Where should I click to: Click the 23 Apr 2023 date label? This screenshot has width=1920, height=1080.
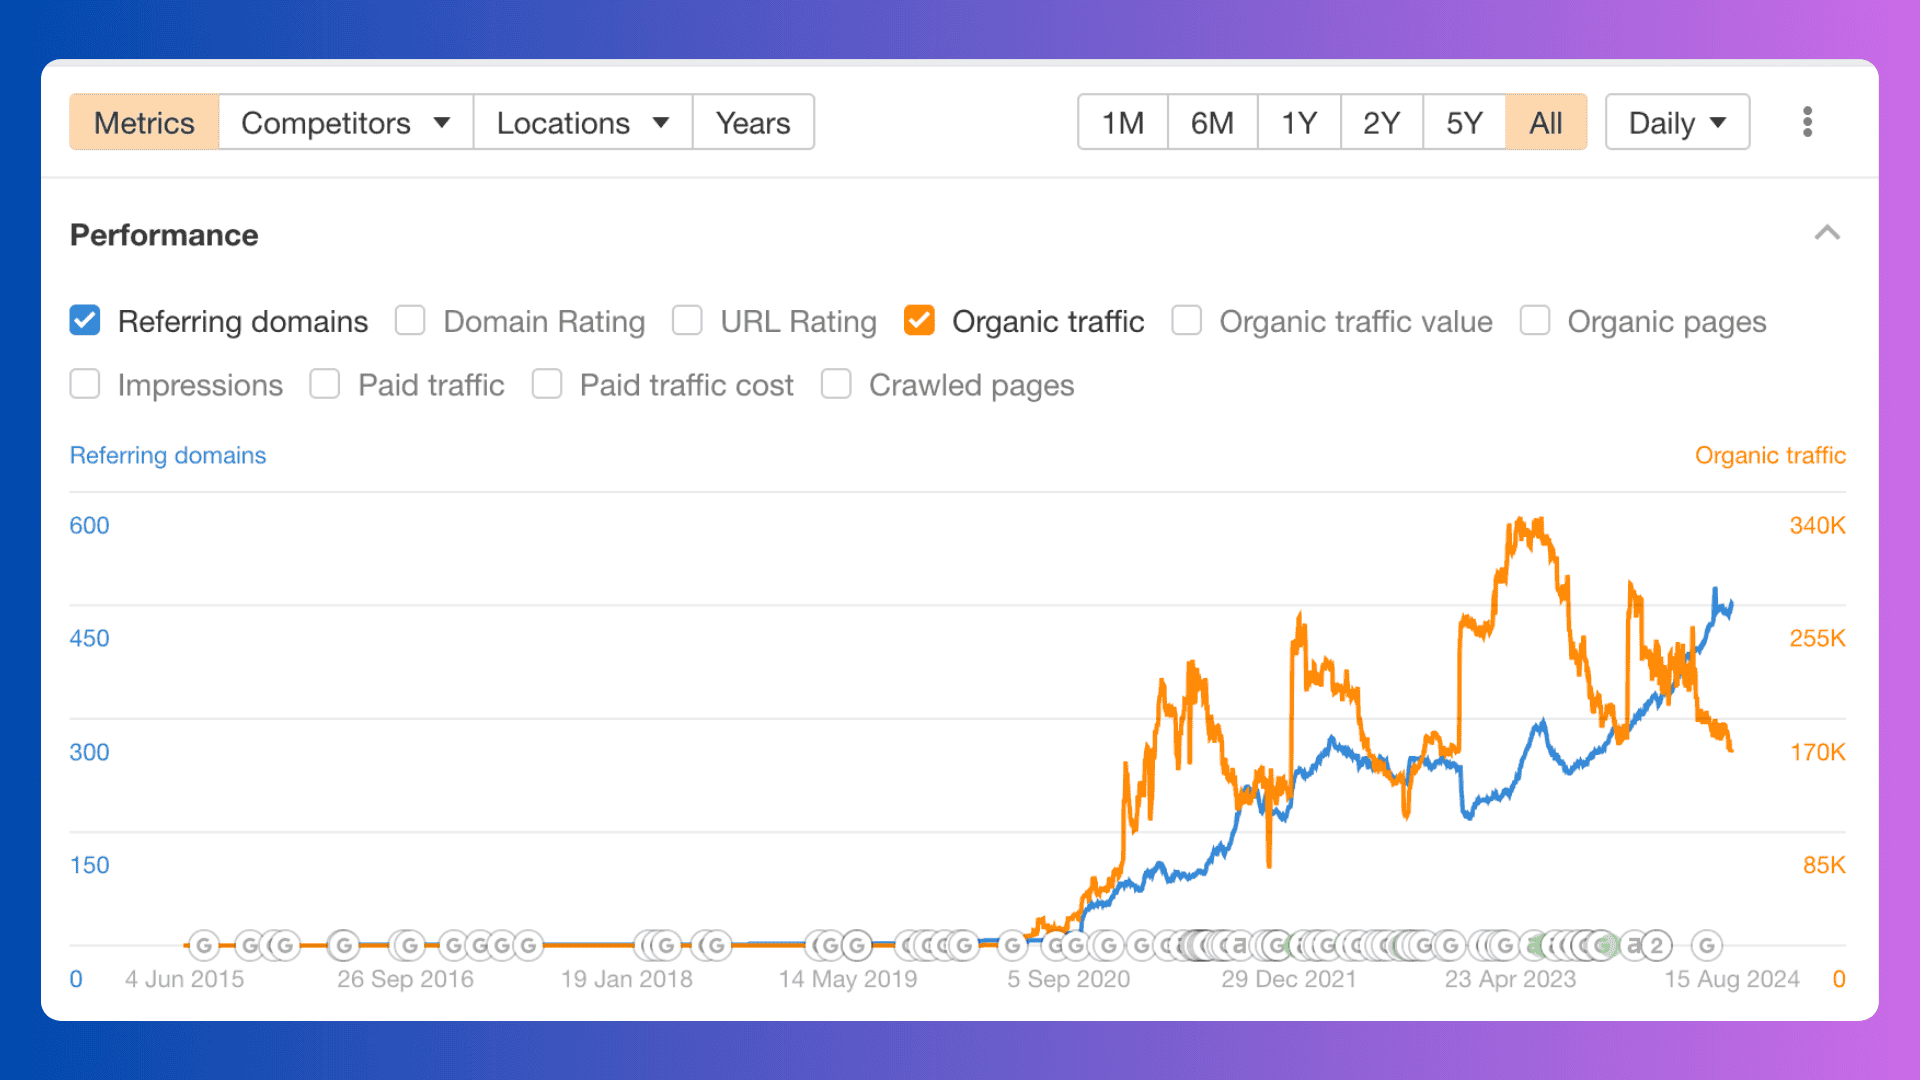tap(1510, 979)
